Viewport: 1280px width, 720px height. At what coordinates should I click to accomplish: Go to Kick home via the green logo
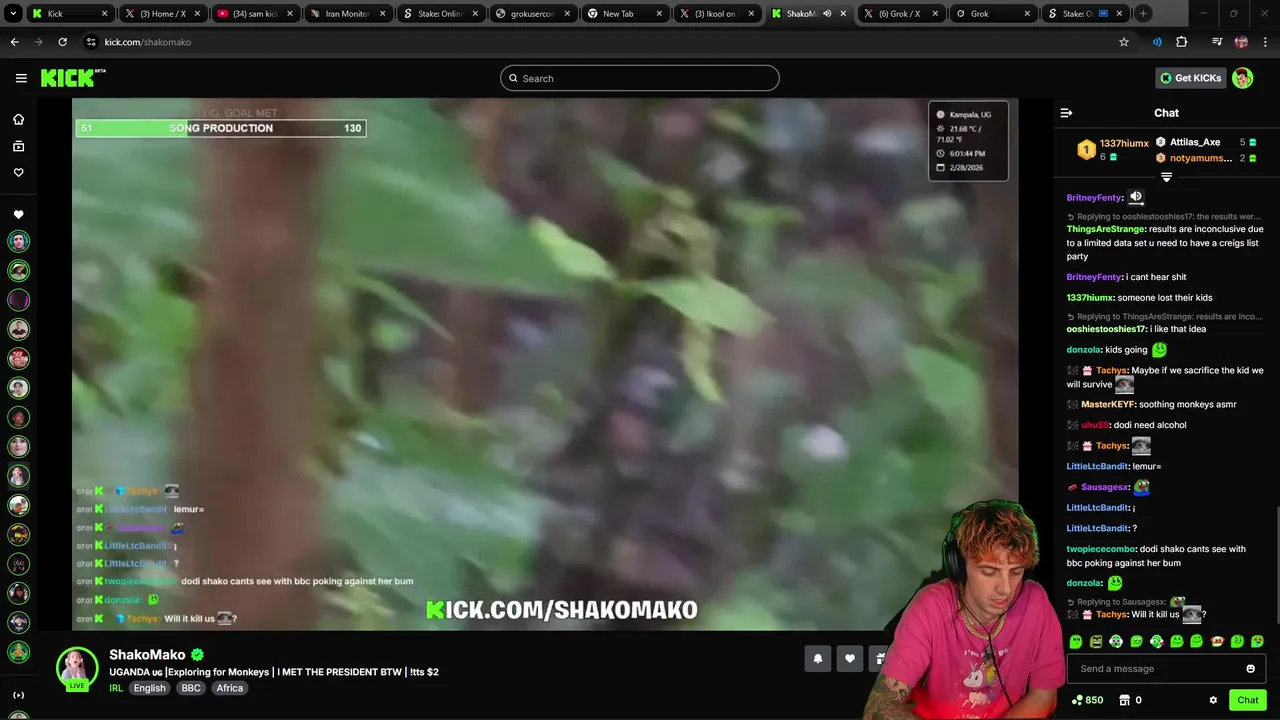(x=73, y=78)
